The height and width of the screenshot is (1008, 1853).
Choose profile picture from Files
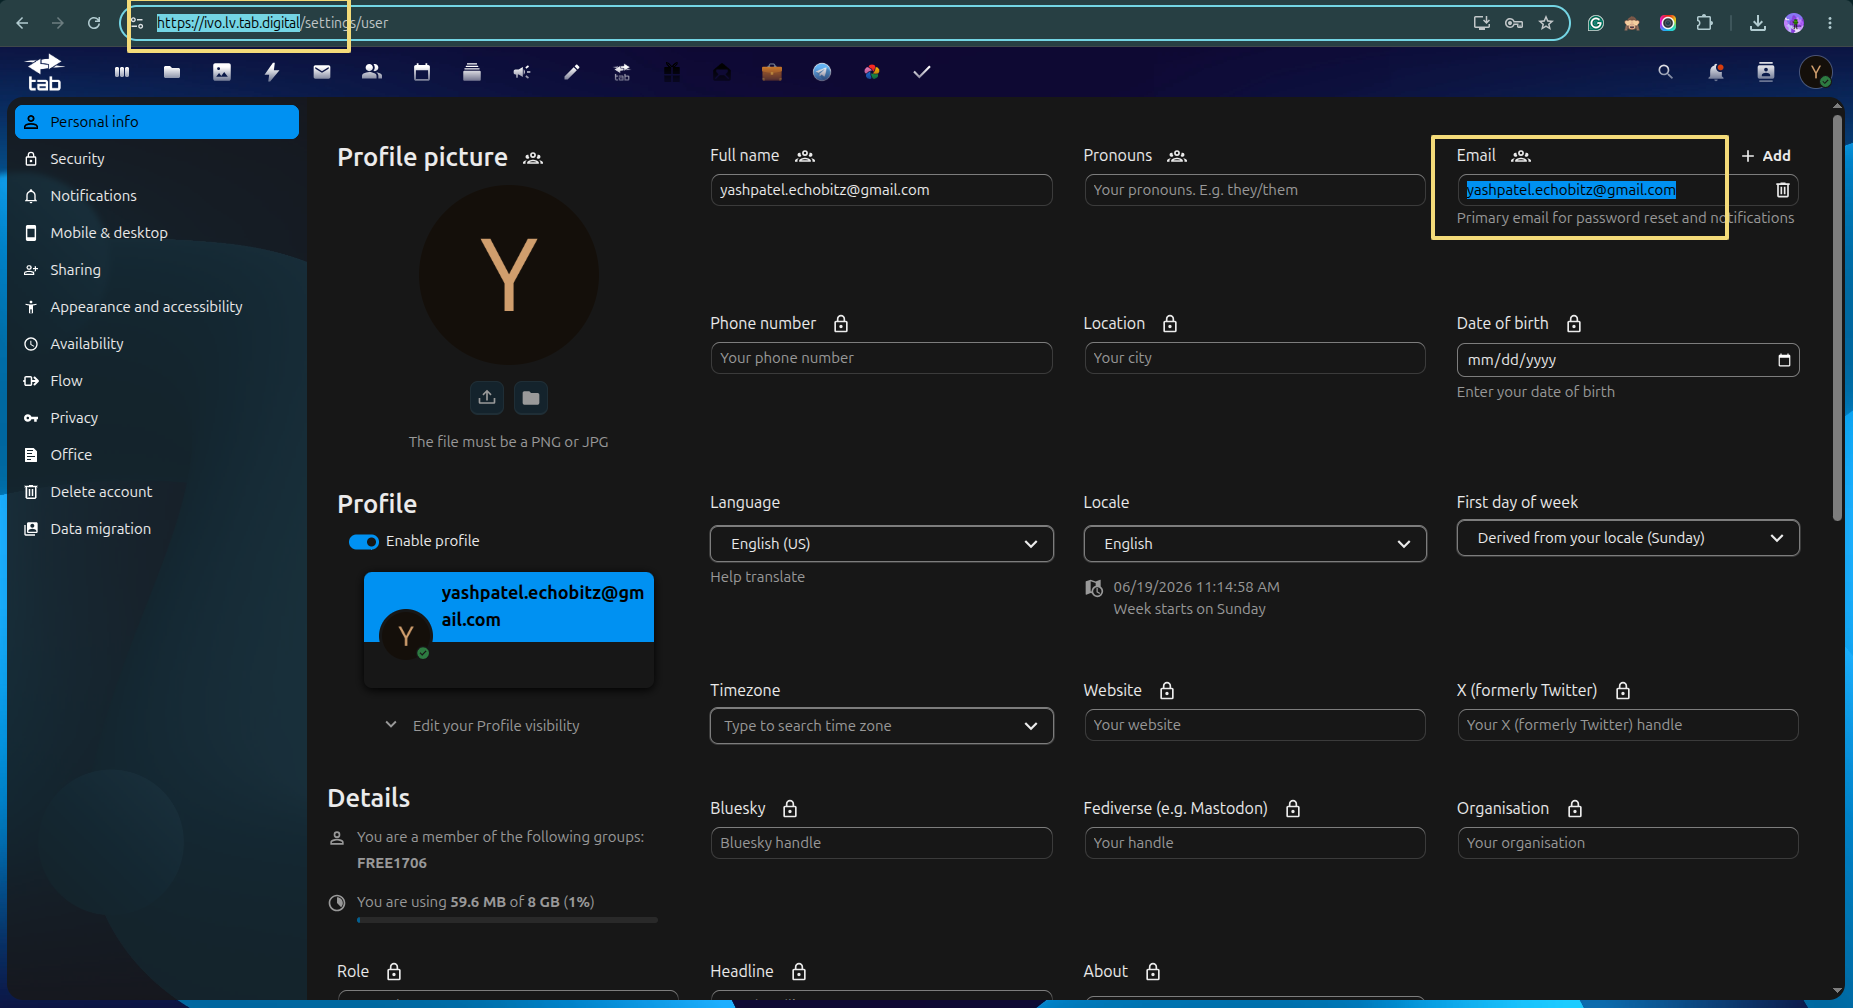531,398
